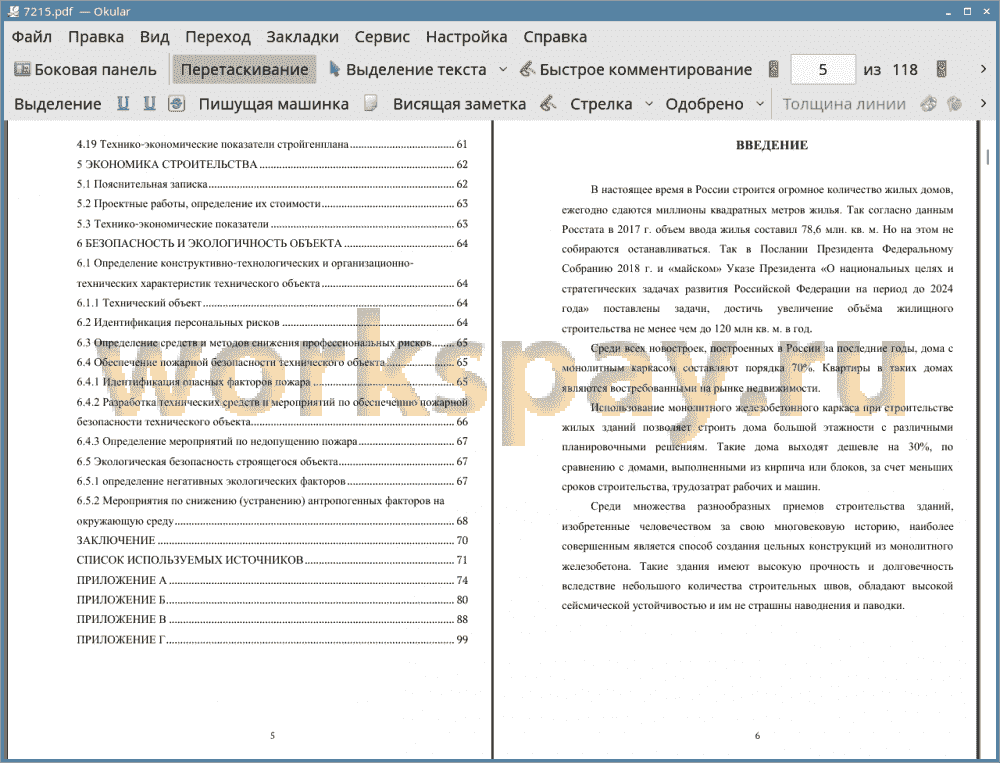Open the Сервис menu
1000x763 pixels.
click(x=382, y=37)
